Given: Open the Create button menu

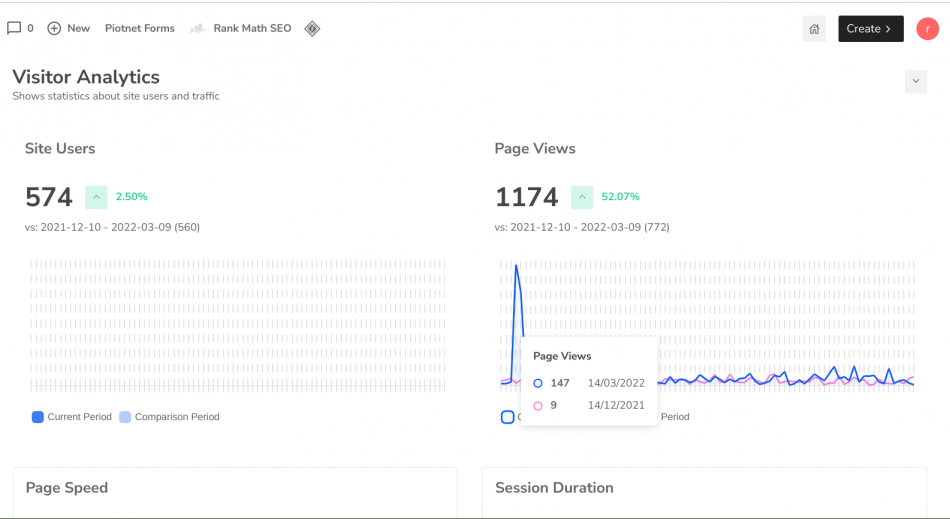Looking at the screenshot, I should [x=870, y=29].
